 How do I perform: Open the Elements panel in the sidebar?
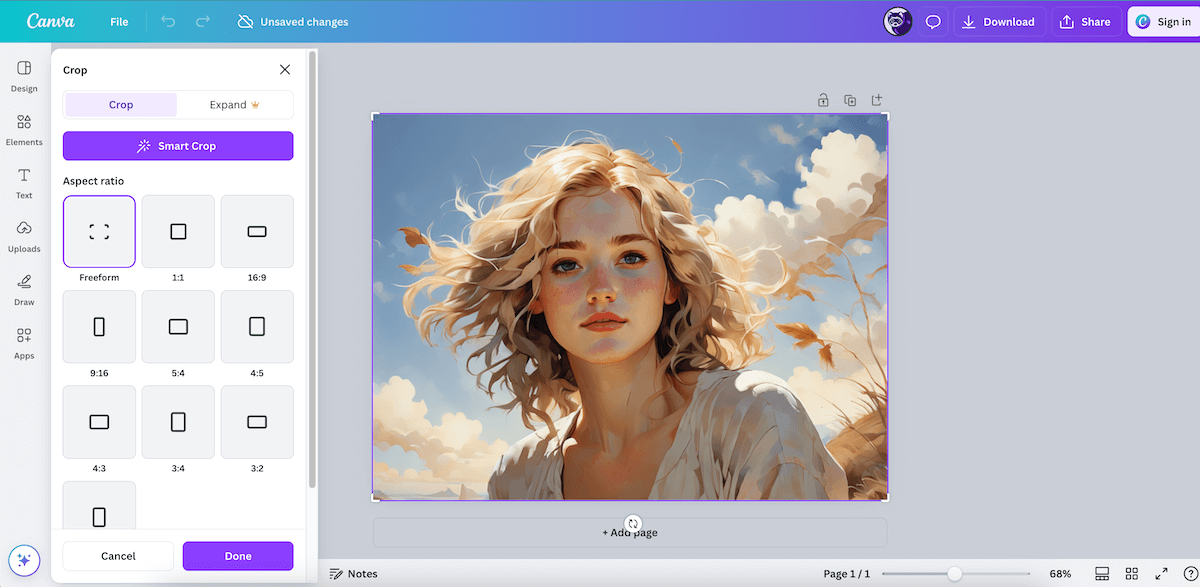[x=23, y=128]
